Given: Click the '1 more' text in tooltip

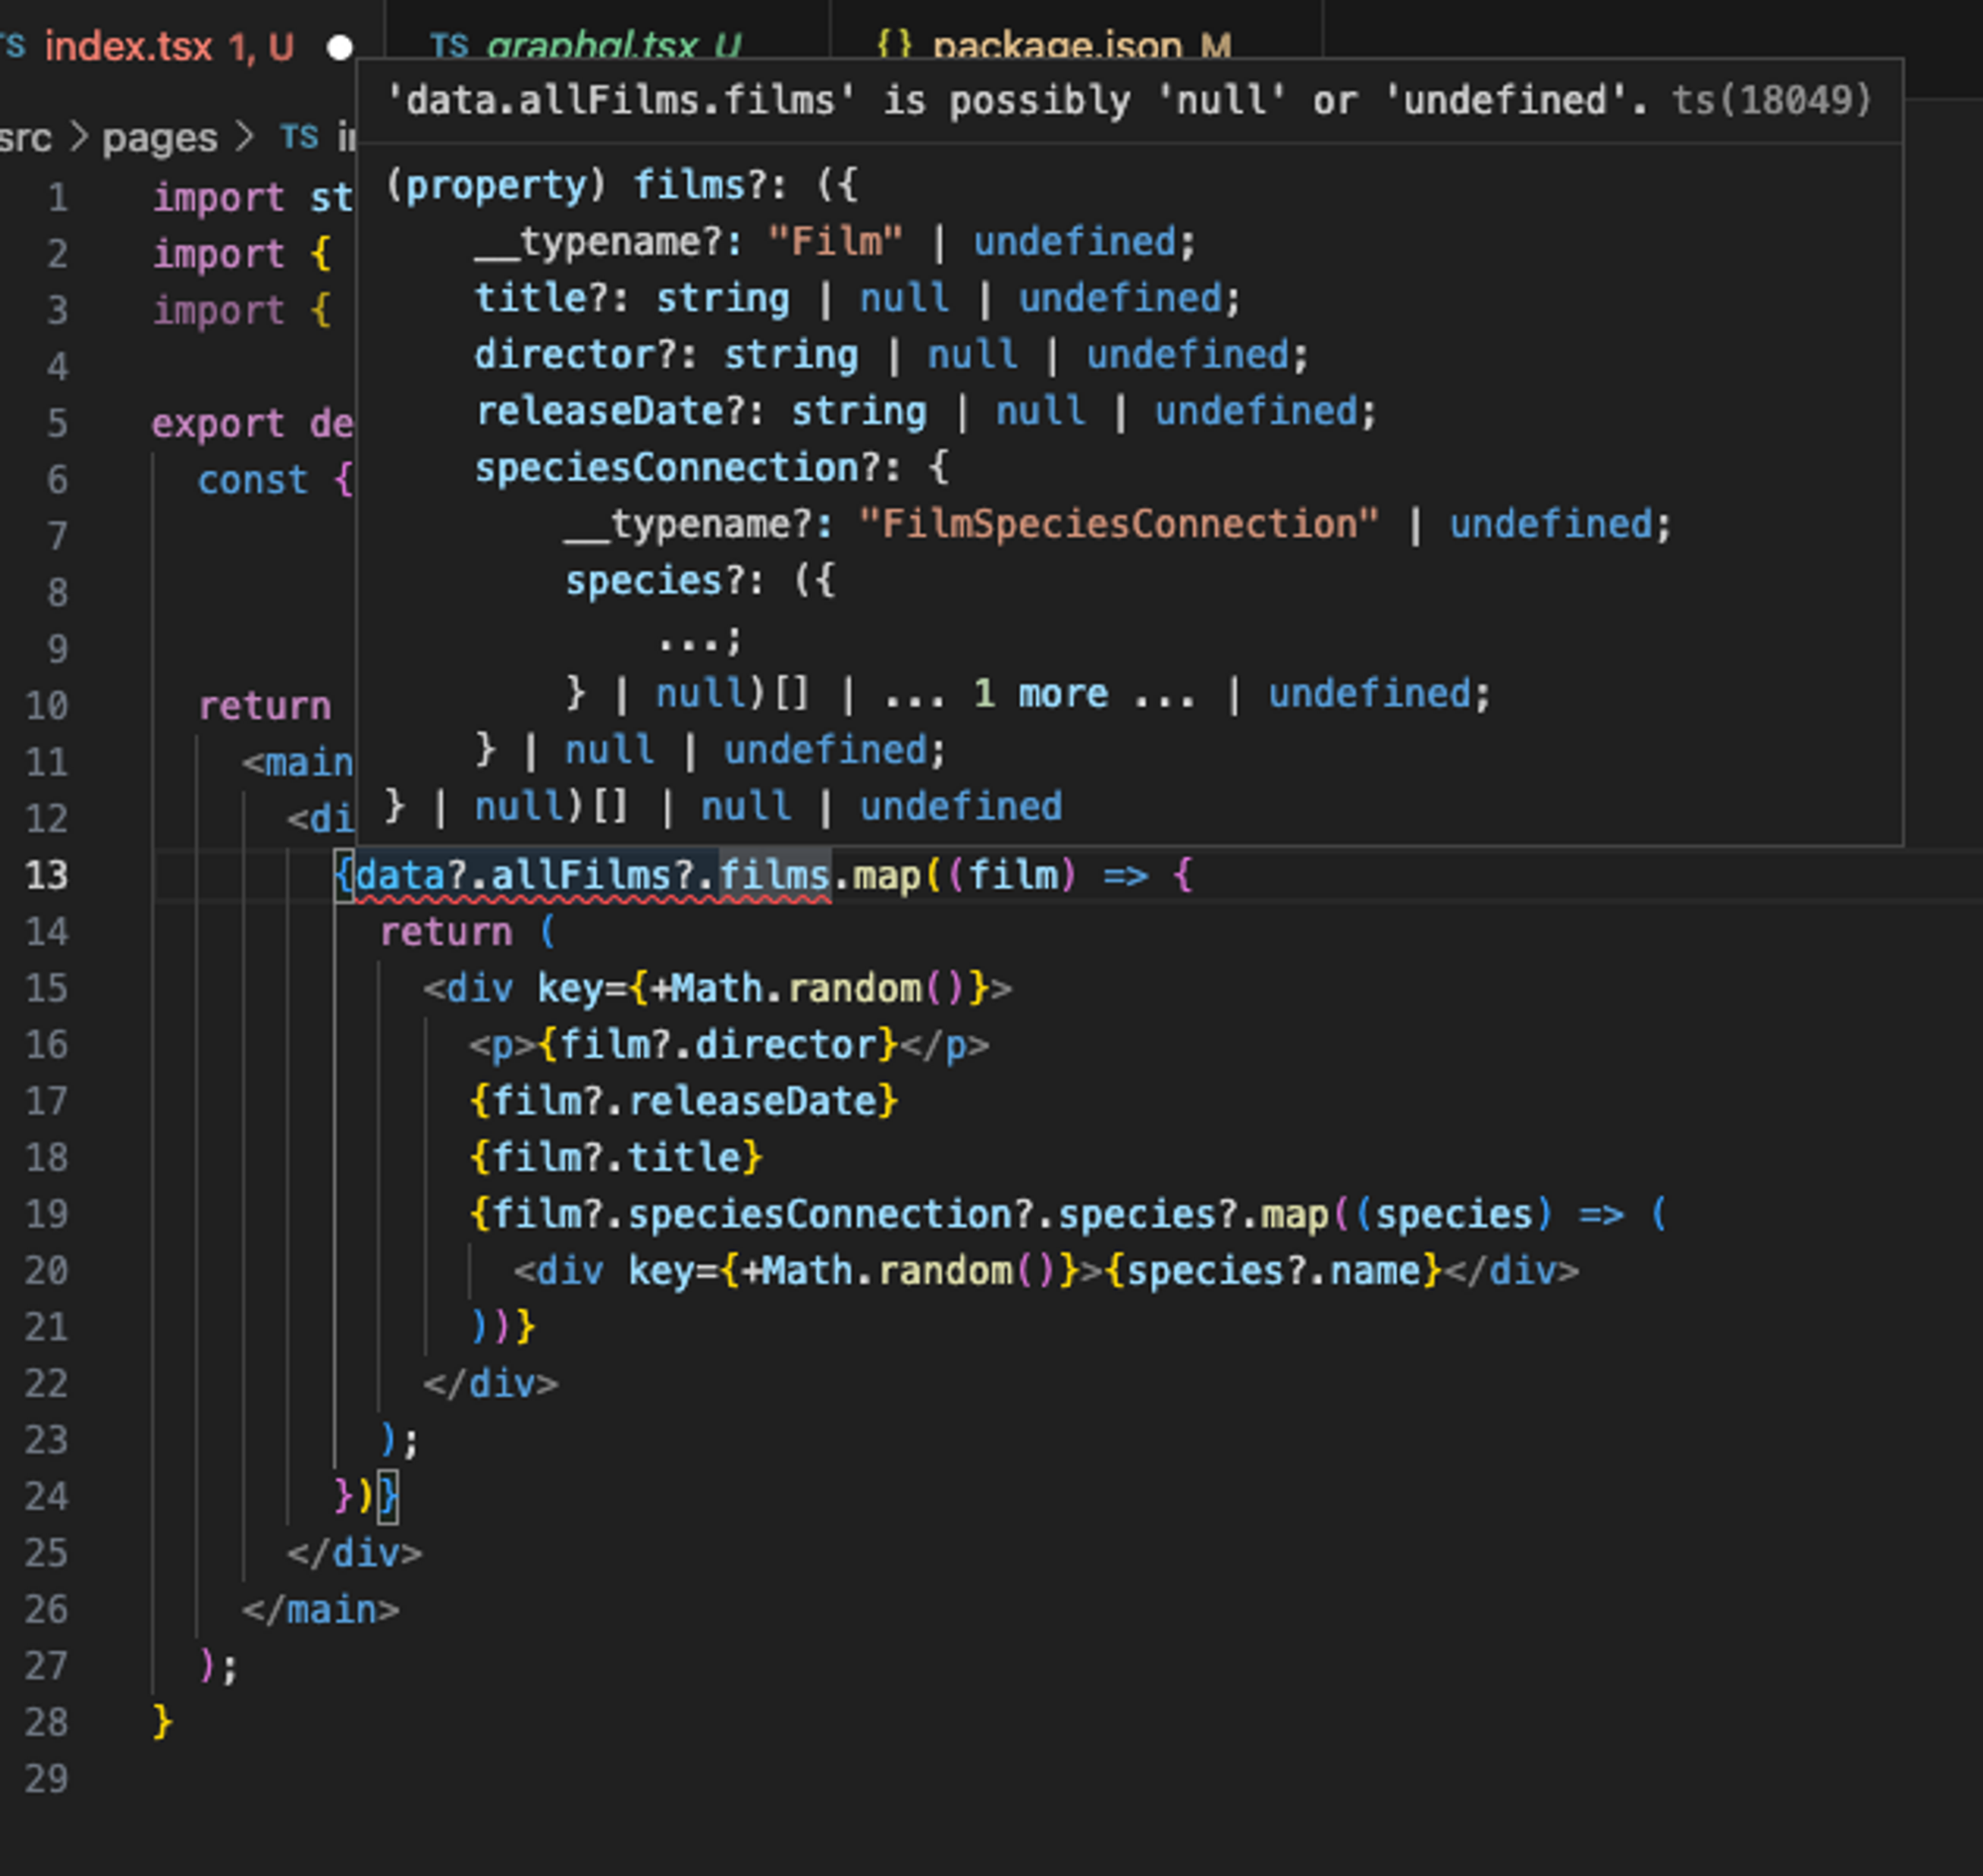Looking at the screenshot, I should pos(1040,694).
